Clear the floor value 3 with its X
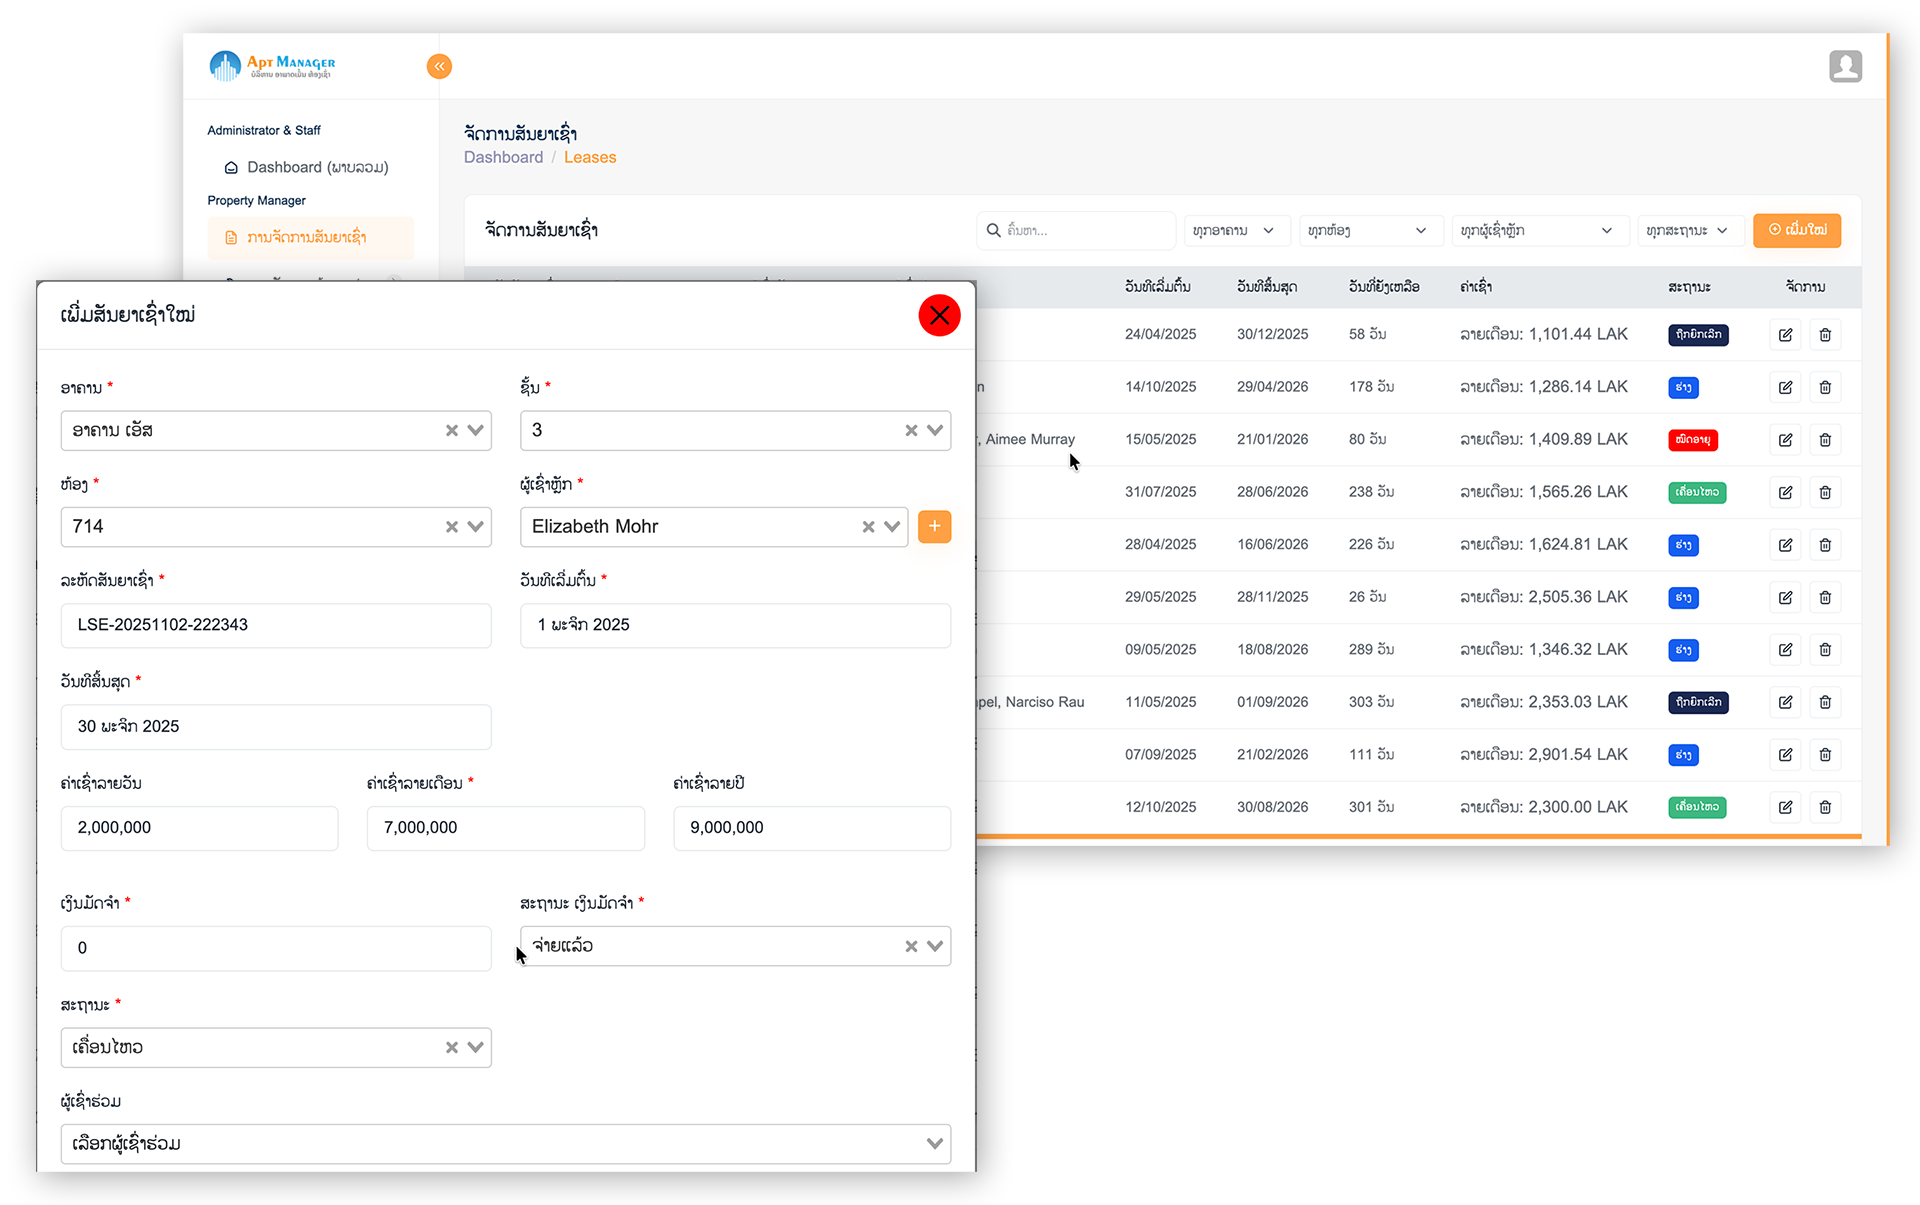The image size is (1920, 1205). (x=910, y=430)
